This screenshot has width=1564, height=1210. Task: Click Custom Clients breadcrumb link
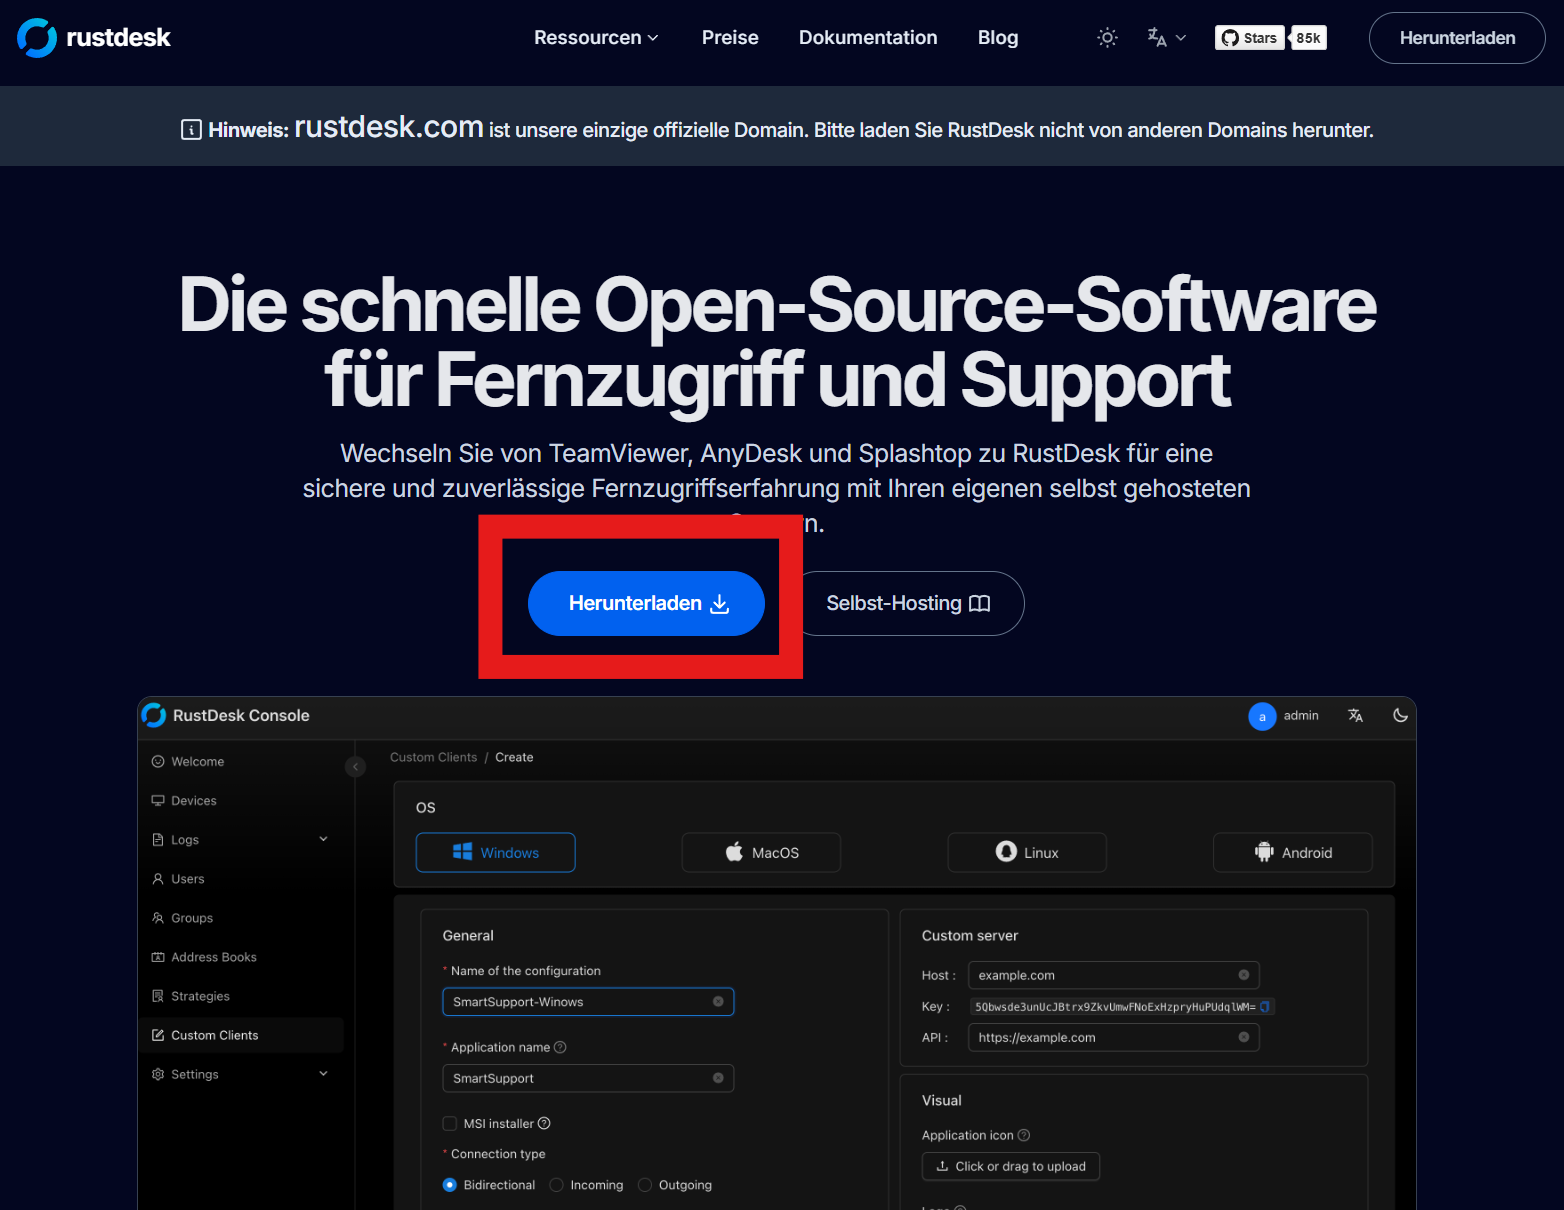[433, 757]
